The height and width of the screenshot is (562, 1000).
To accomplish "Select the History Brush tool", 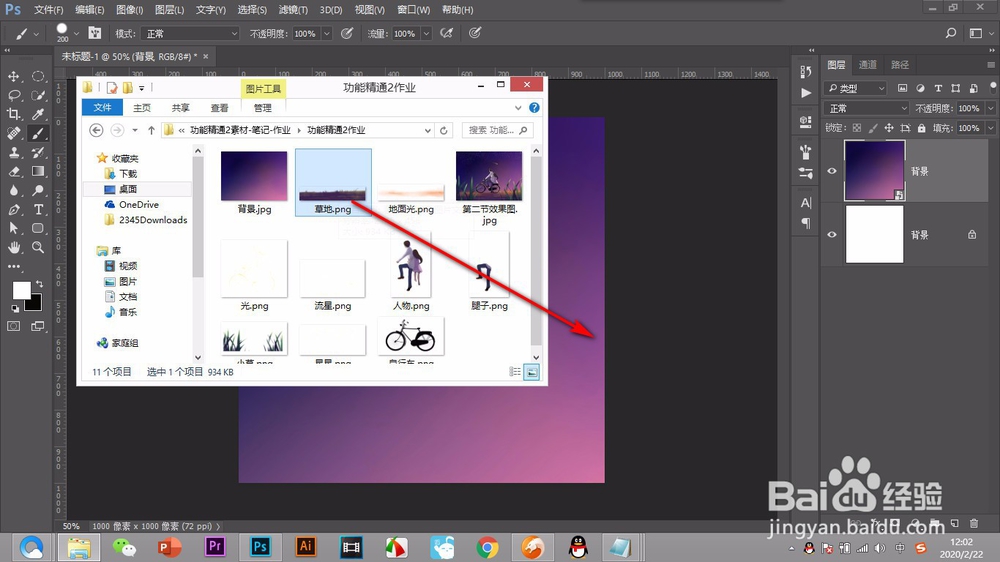I will 38,152.
